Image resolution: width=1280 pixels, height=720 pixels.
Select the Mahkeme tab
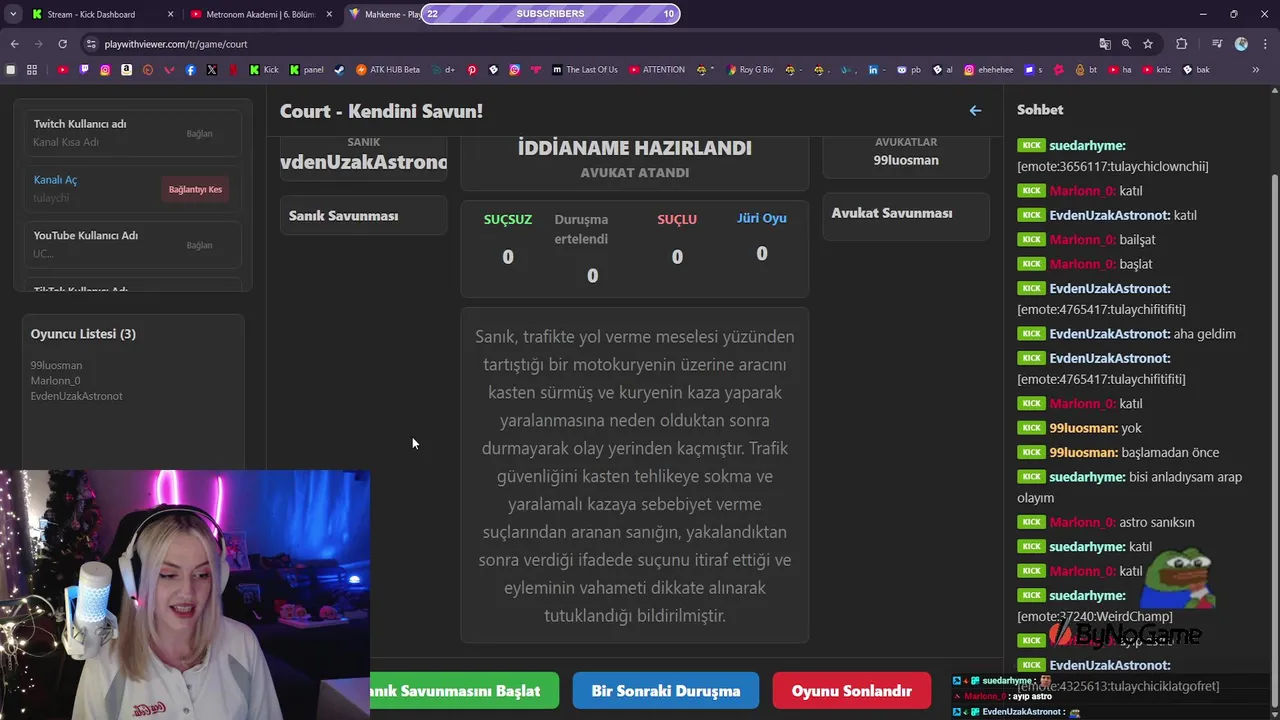click(385, 14)
